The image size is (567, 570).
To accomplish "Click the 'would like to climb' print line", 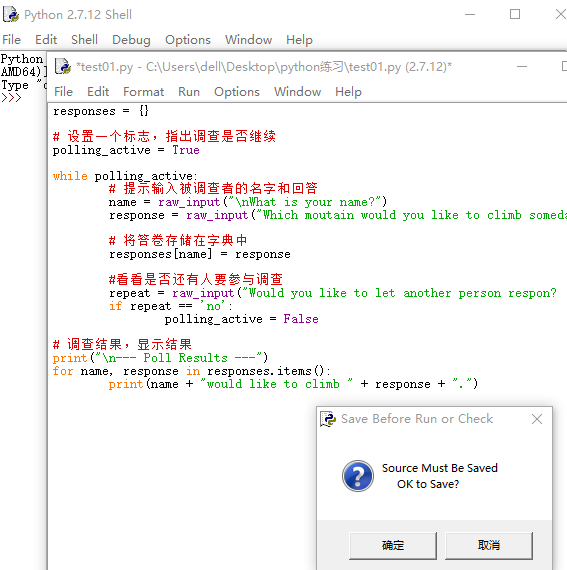I will 293,384.
